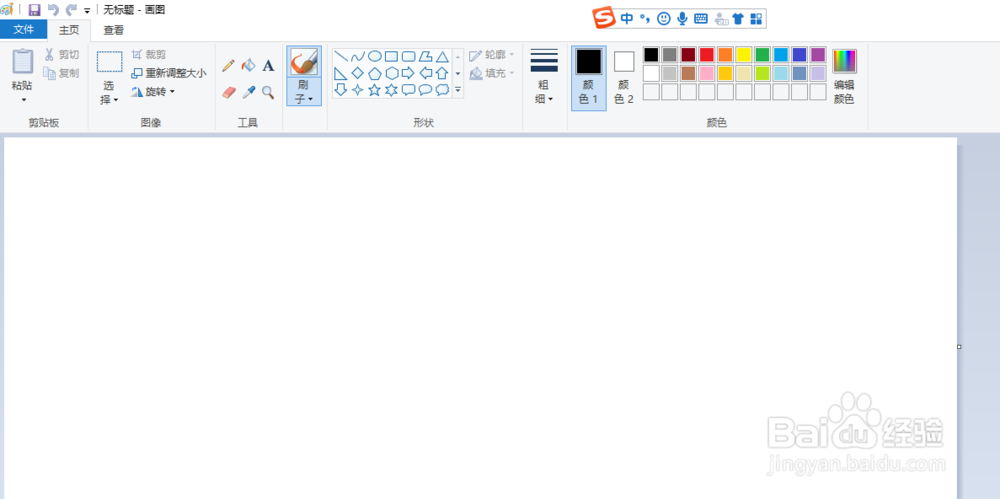This screenshot has height=499, width=1000.
Task: Expand the full shapes gallery
Action: click(x=458, y=90)
